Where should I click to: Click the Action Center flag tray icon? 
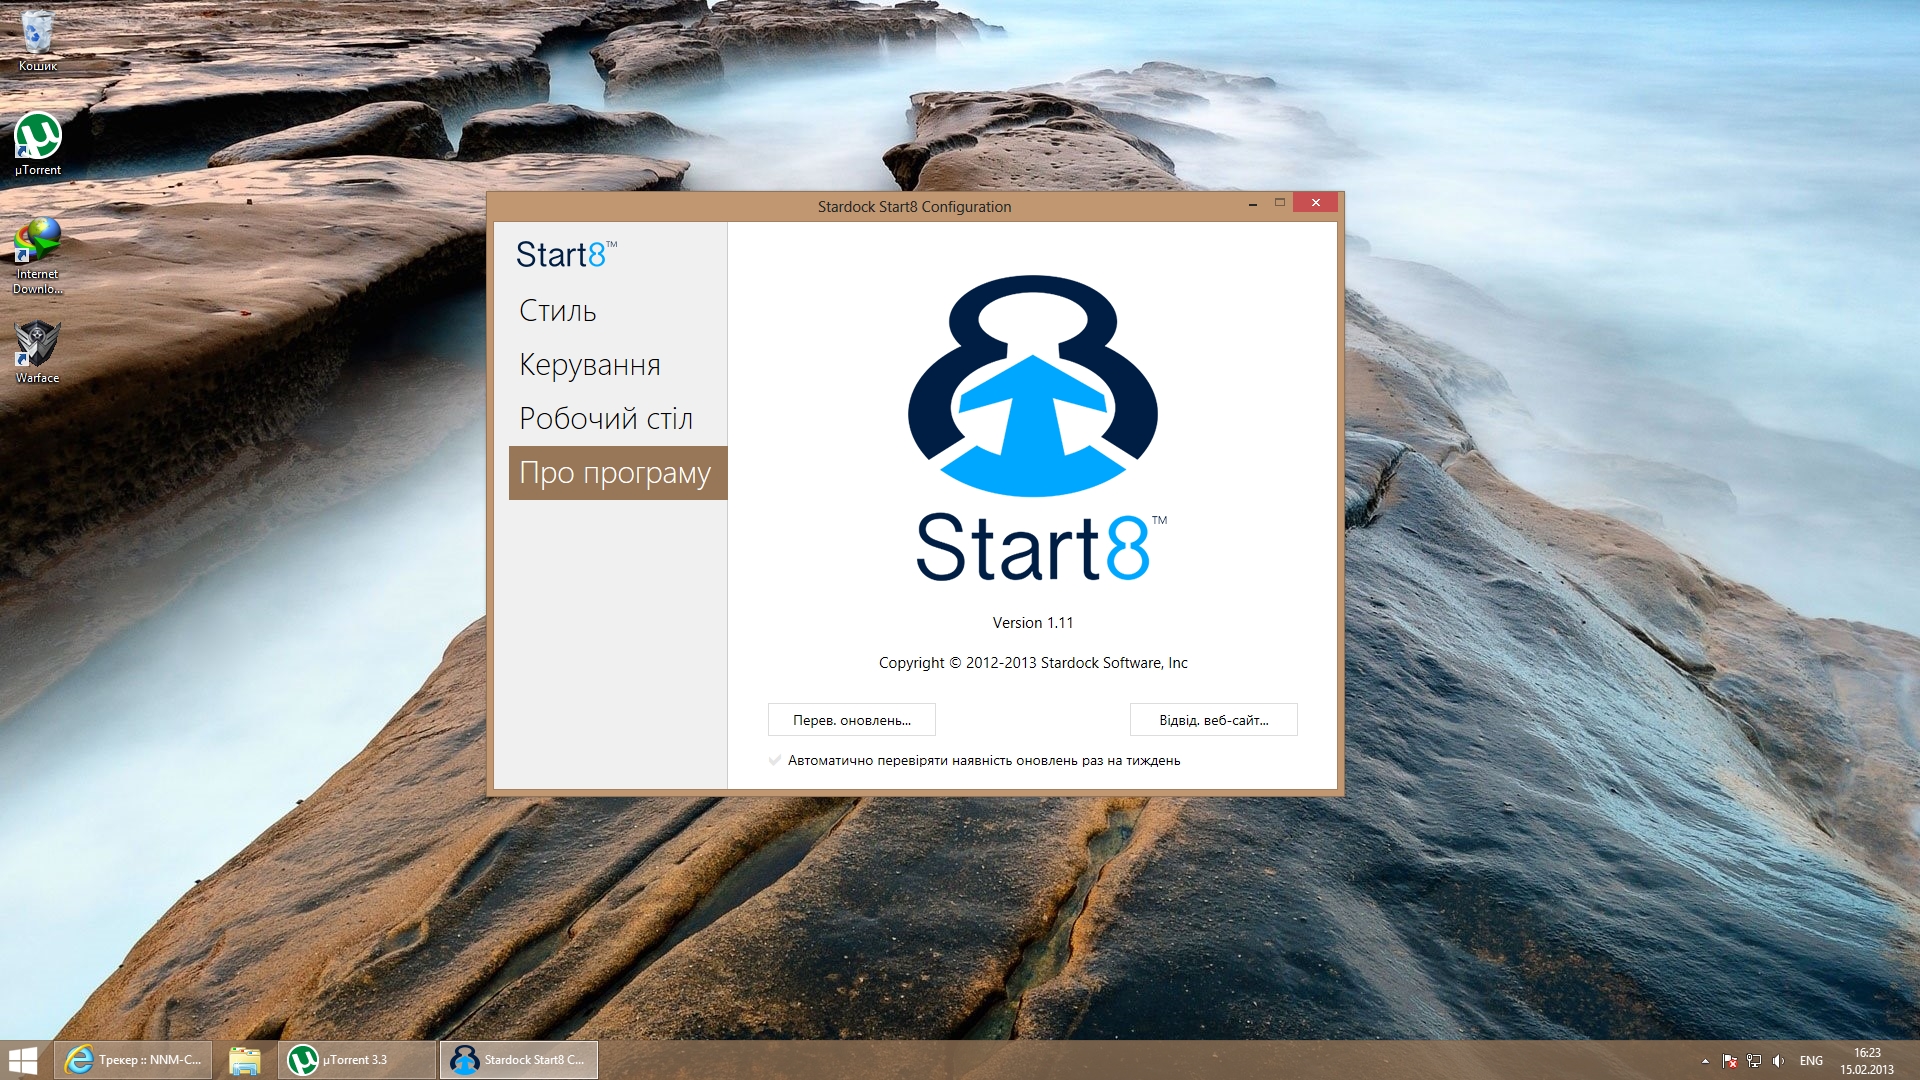tap(1730, 1061)
